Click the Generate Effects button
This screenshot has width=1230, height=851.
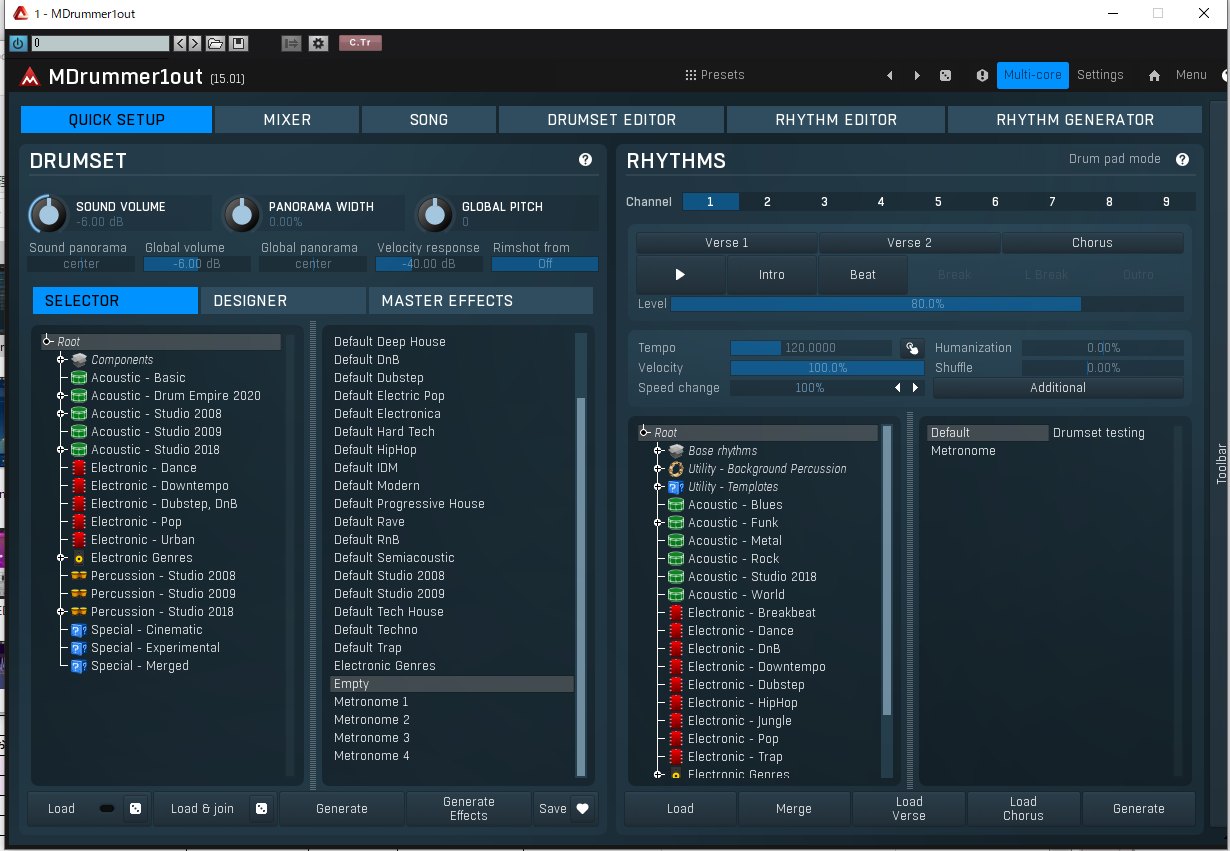468,809
